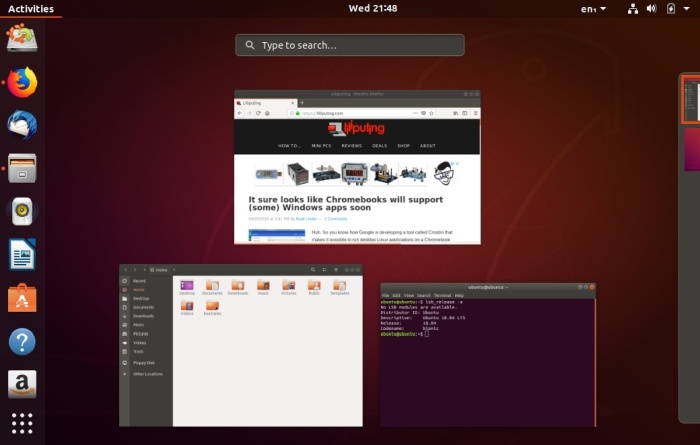Image resolution: width=700 pixels, height=445 pixels.
Task: Show all applications grid
Action: click(x=22, y=423)
